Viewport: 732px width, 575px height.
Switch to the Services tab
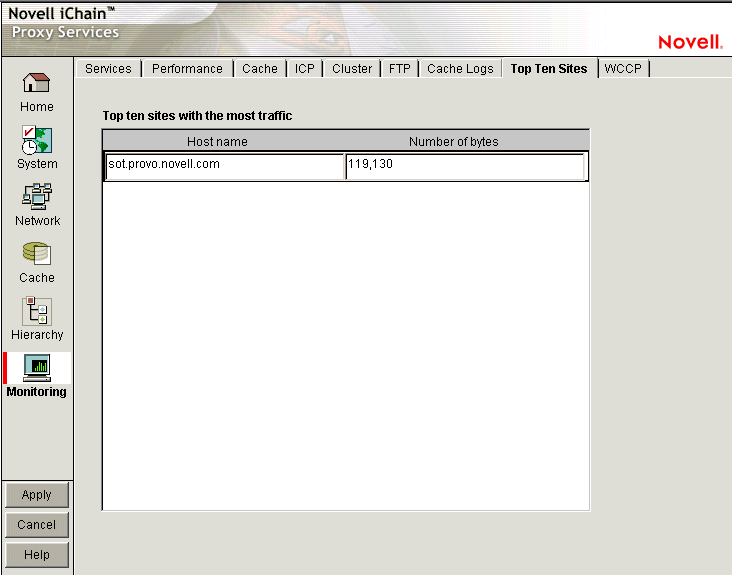pos(108,69)
